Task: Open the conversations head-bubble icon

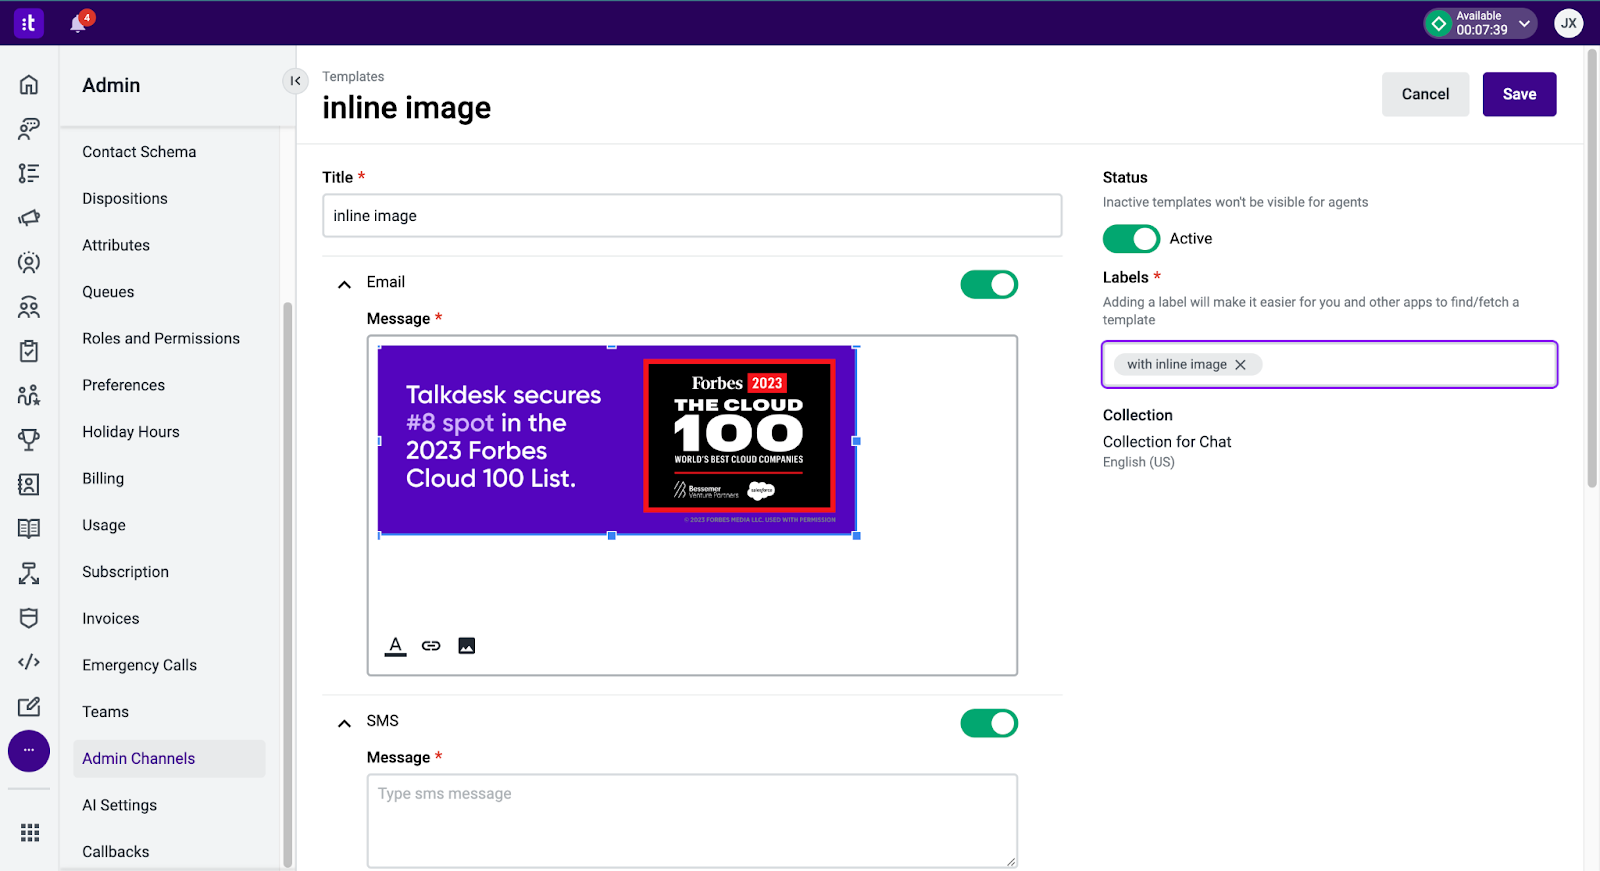Action: (x=29, y=128)
